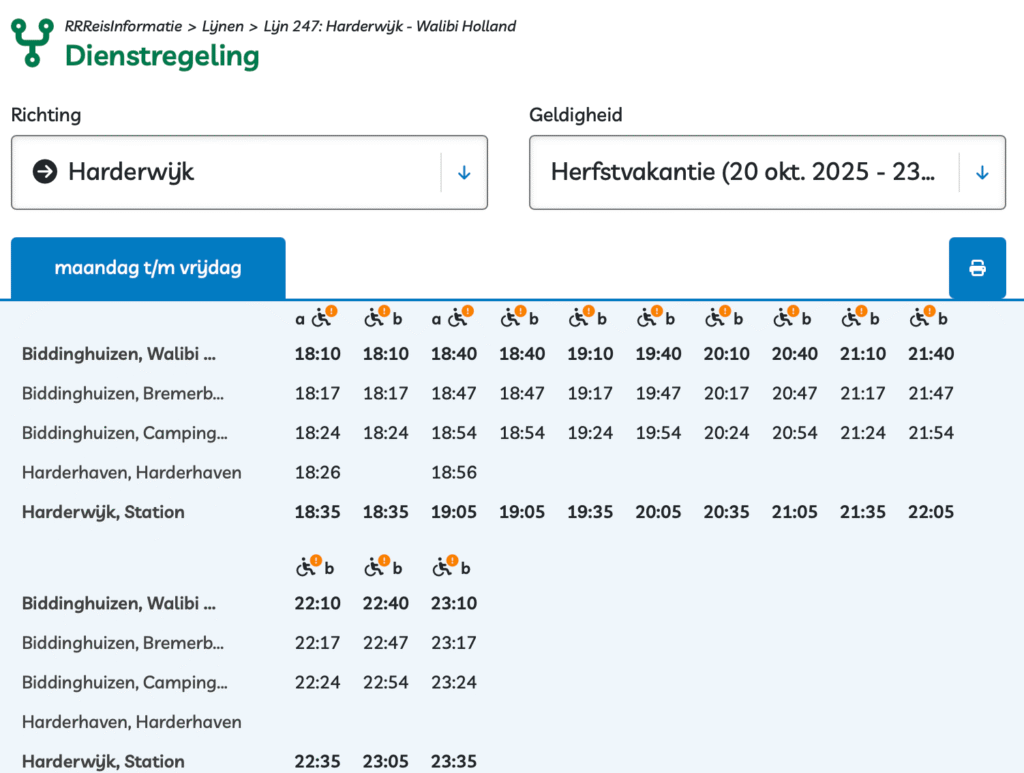Click the wheelchair icon above the 20:10 departure
This screenshot has height=773, width=1024.
(714, 319)
